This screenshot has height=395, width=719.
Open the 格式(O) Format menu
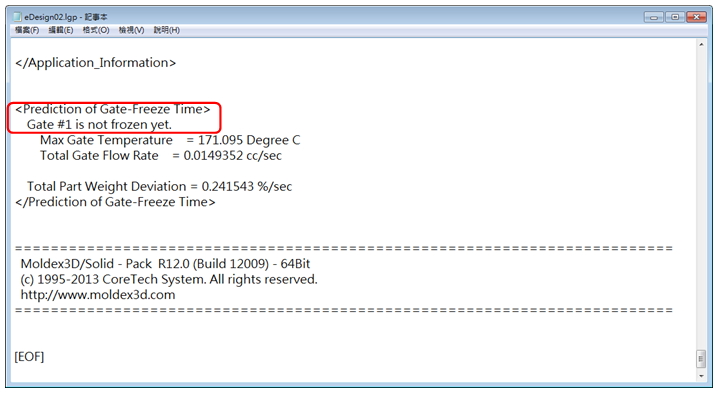96,30
